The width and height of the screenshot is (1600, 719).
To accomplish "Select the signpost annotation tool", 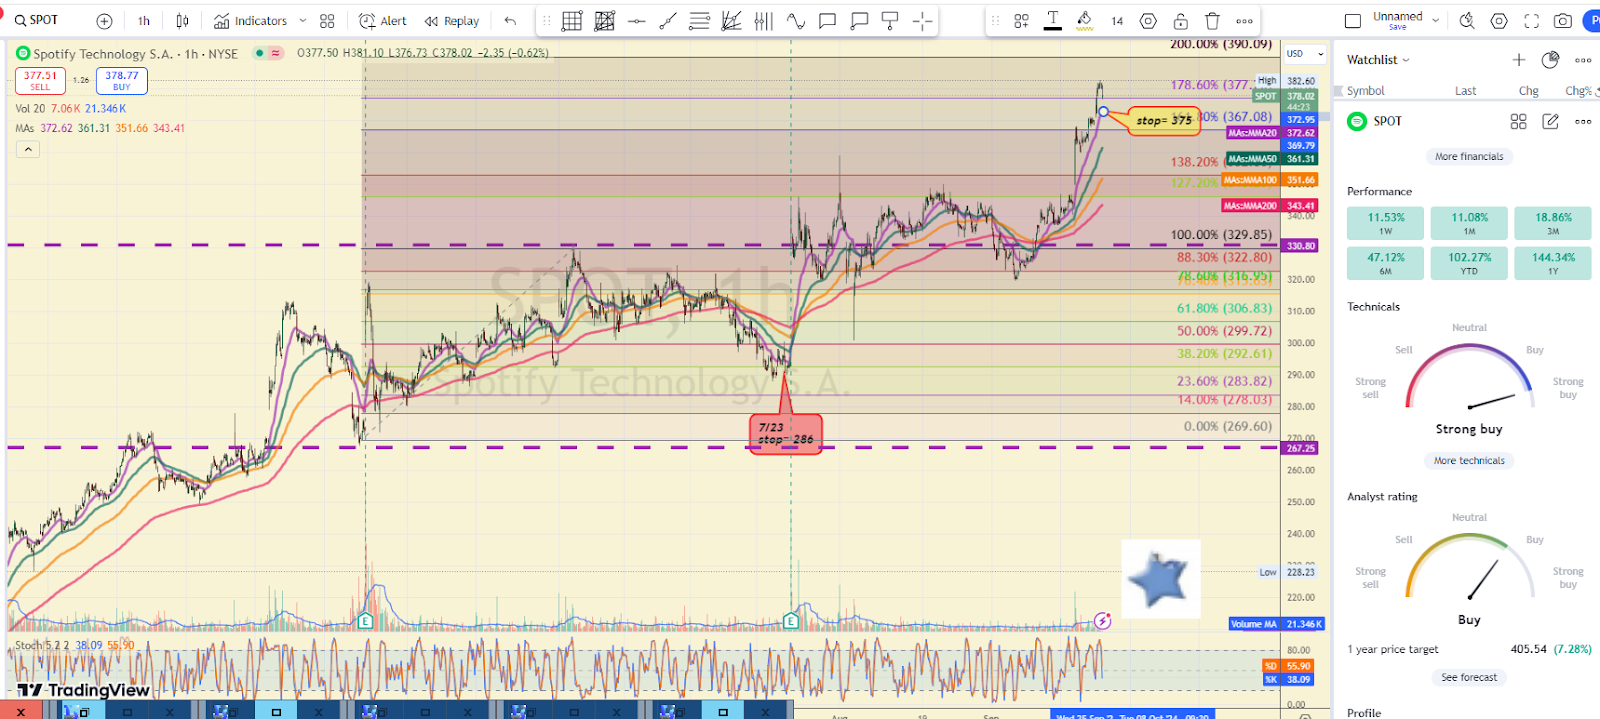I will coord(890,21).
